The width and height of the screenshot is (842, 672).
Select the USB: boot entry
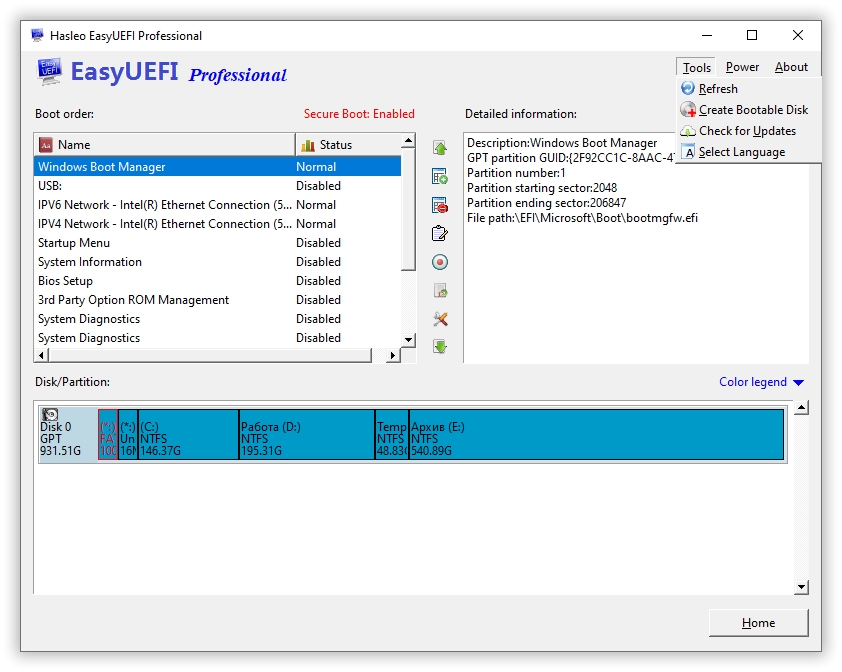[x=217, y=186]
